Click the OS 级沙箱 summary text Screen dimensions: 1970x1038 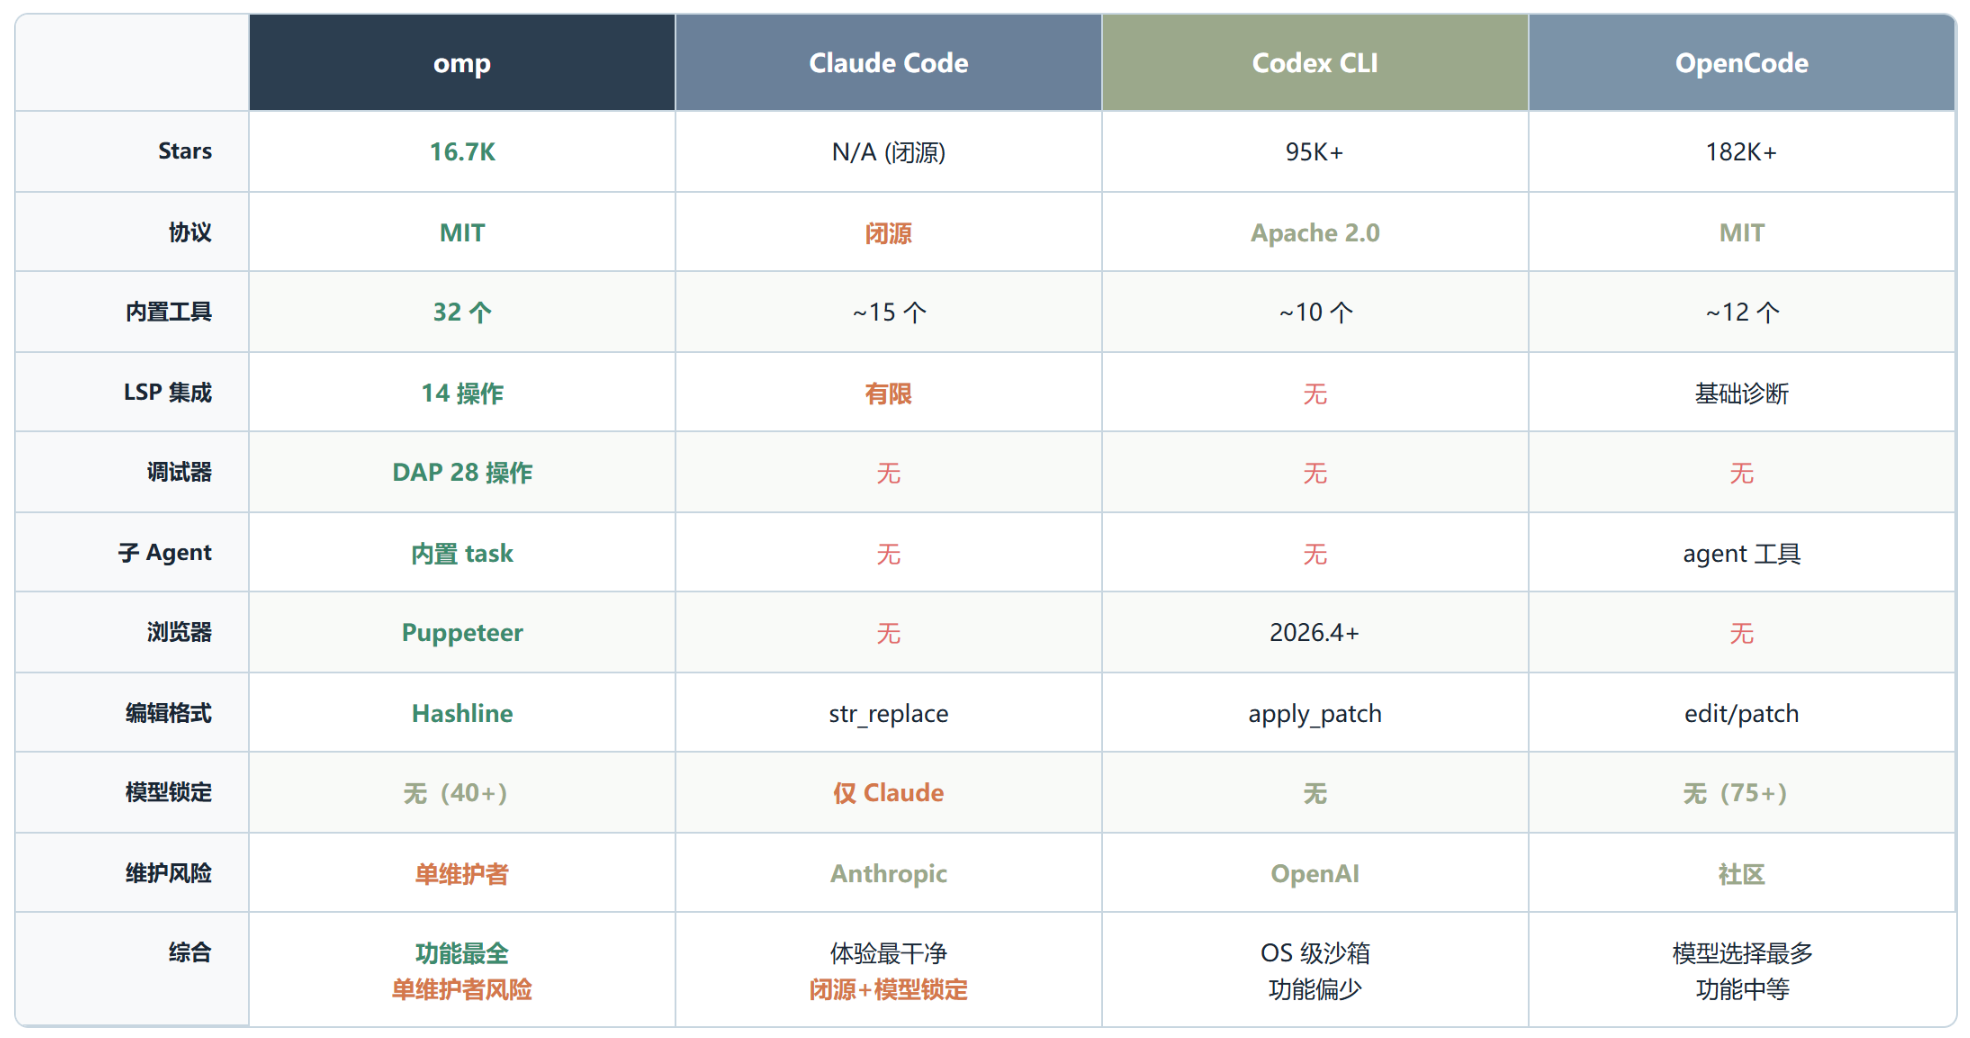1315,953
